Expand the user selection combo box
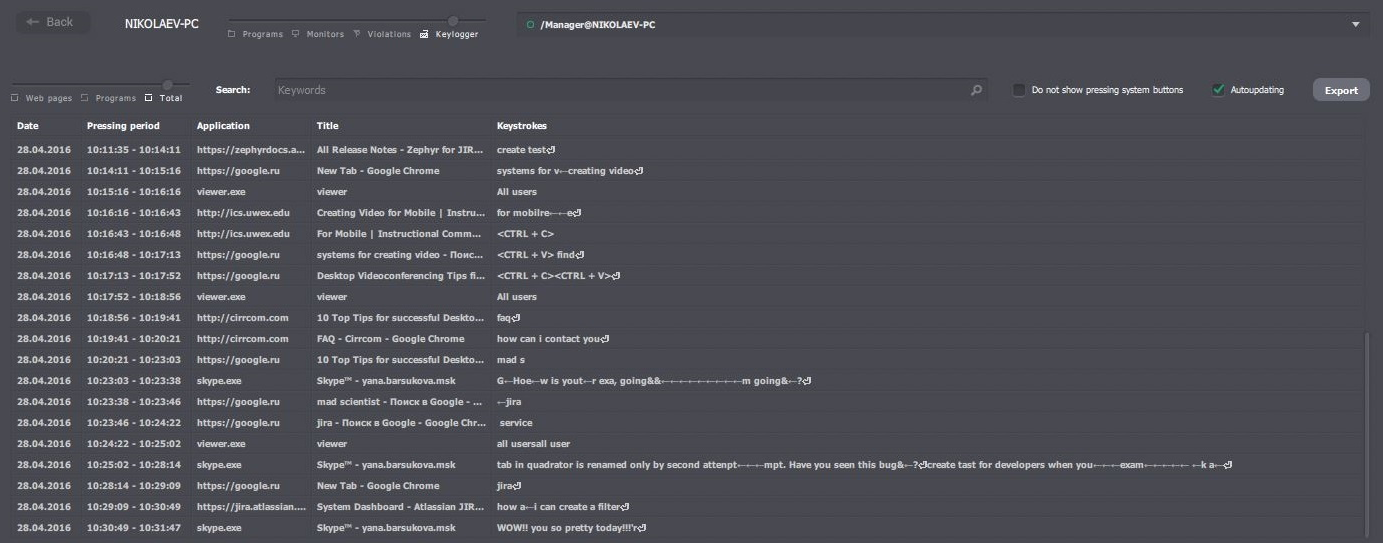The height and width of the screenshot is (543, 1383). (943, 24)
